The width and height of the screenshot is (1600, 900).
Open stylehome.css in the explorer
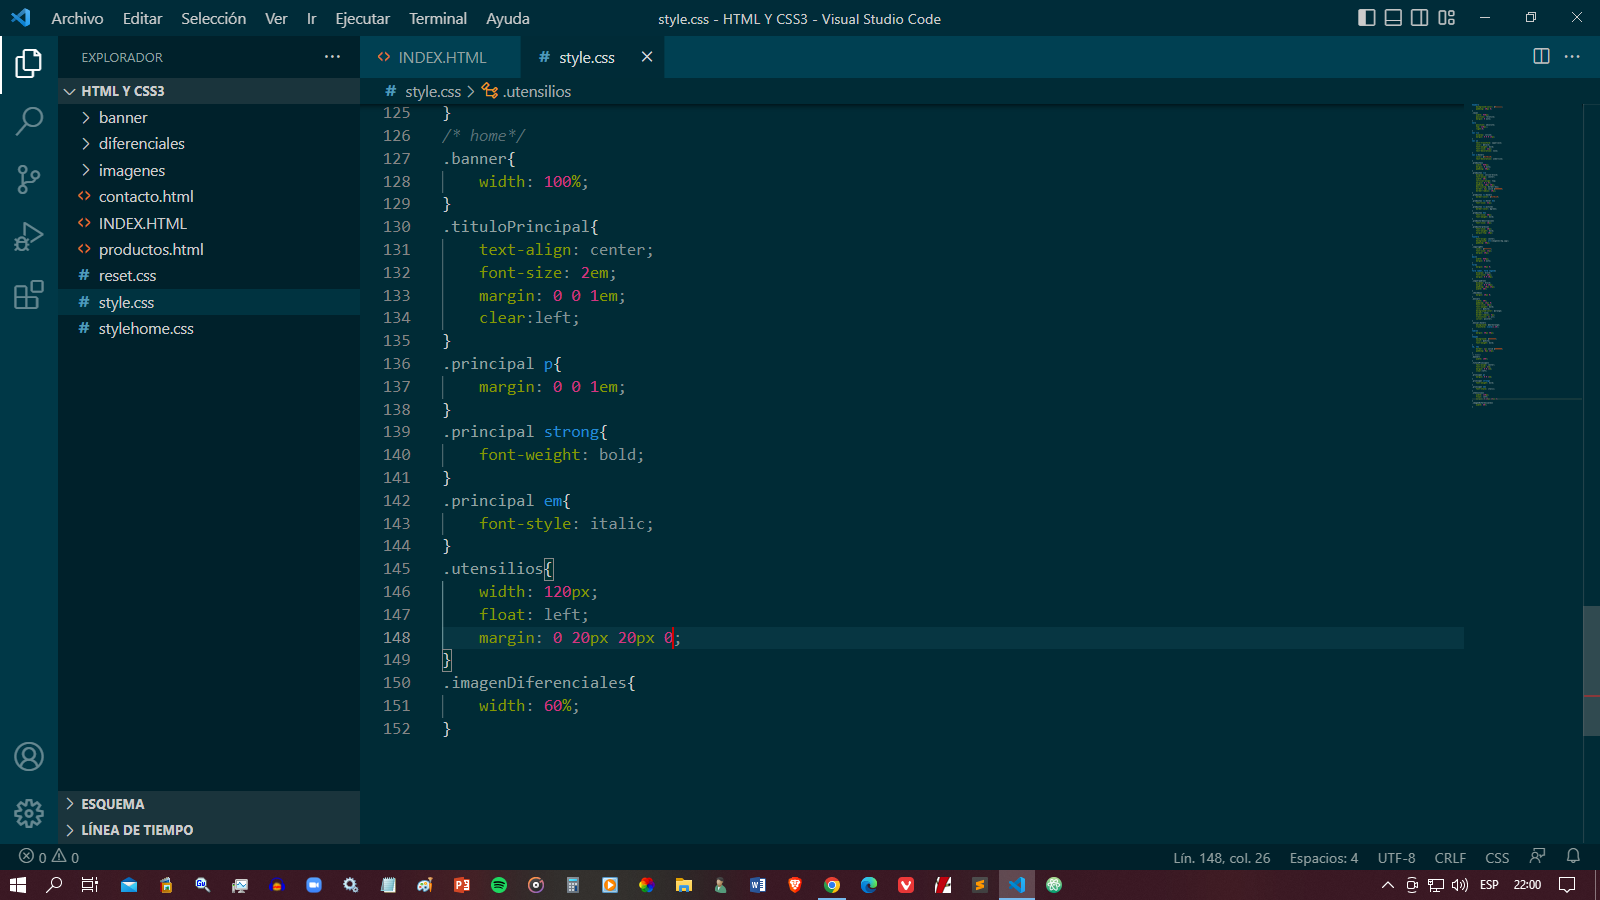pos(209,329)
